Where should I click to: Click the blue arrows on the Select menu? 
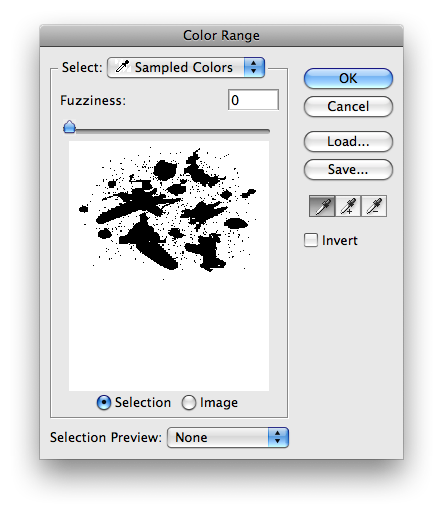coord(254,67)
